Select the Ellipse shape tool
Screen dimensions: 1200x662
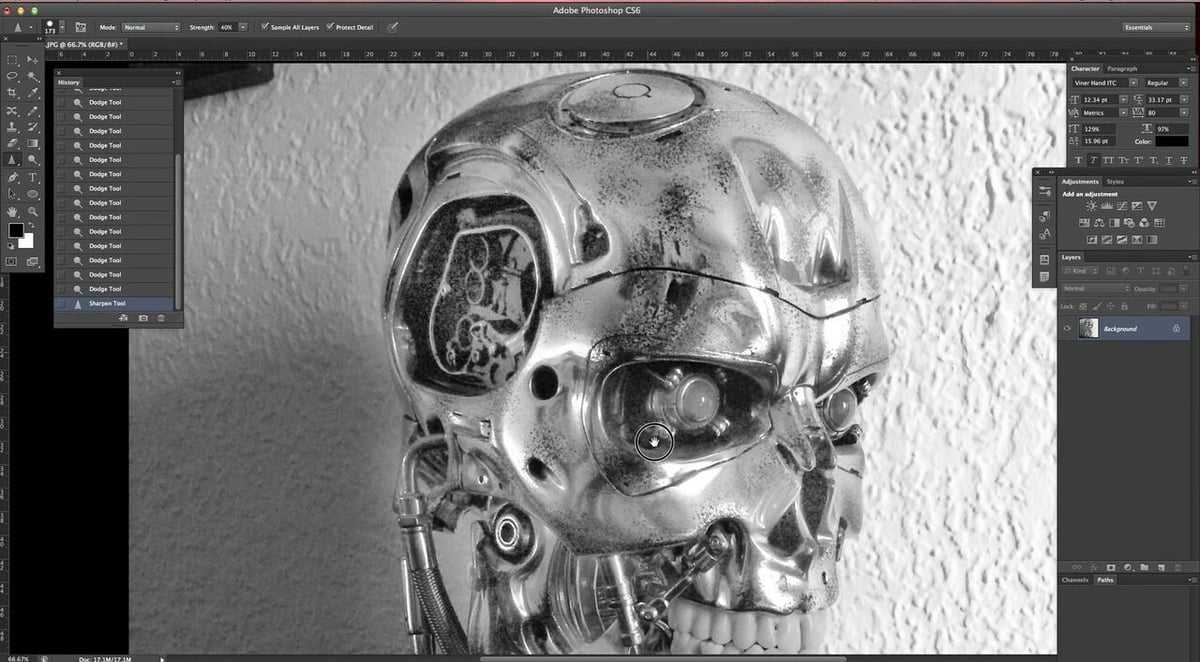click(33, 194)
